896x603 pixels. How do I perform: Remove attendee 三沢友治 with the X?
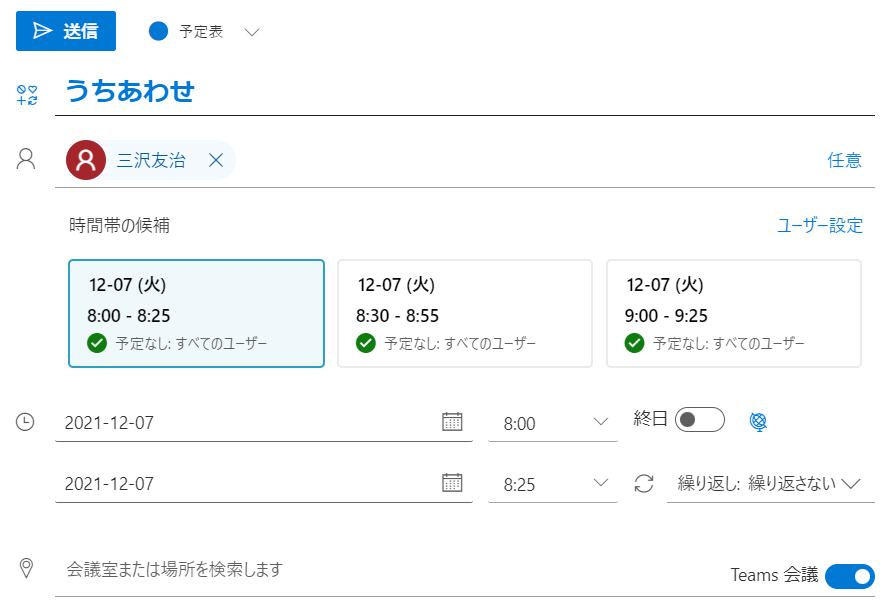point(216,160)
